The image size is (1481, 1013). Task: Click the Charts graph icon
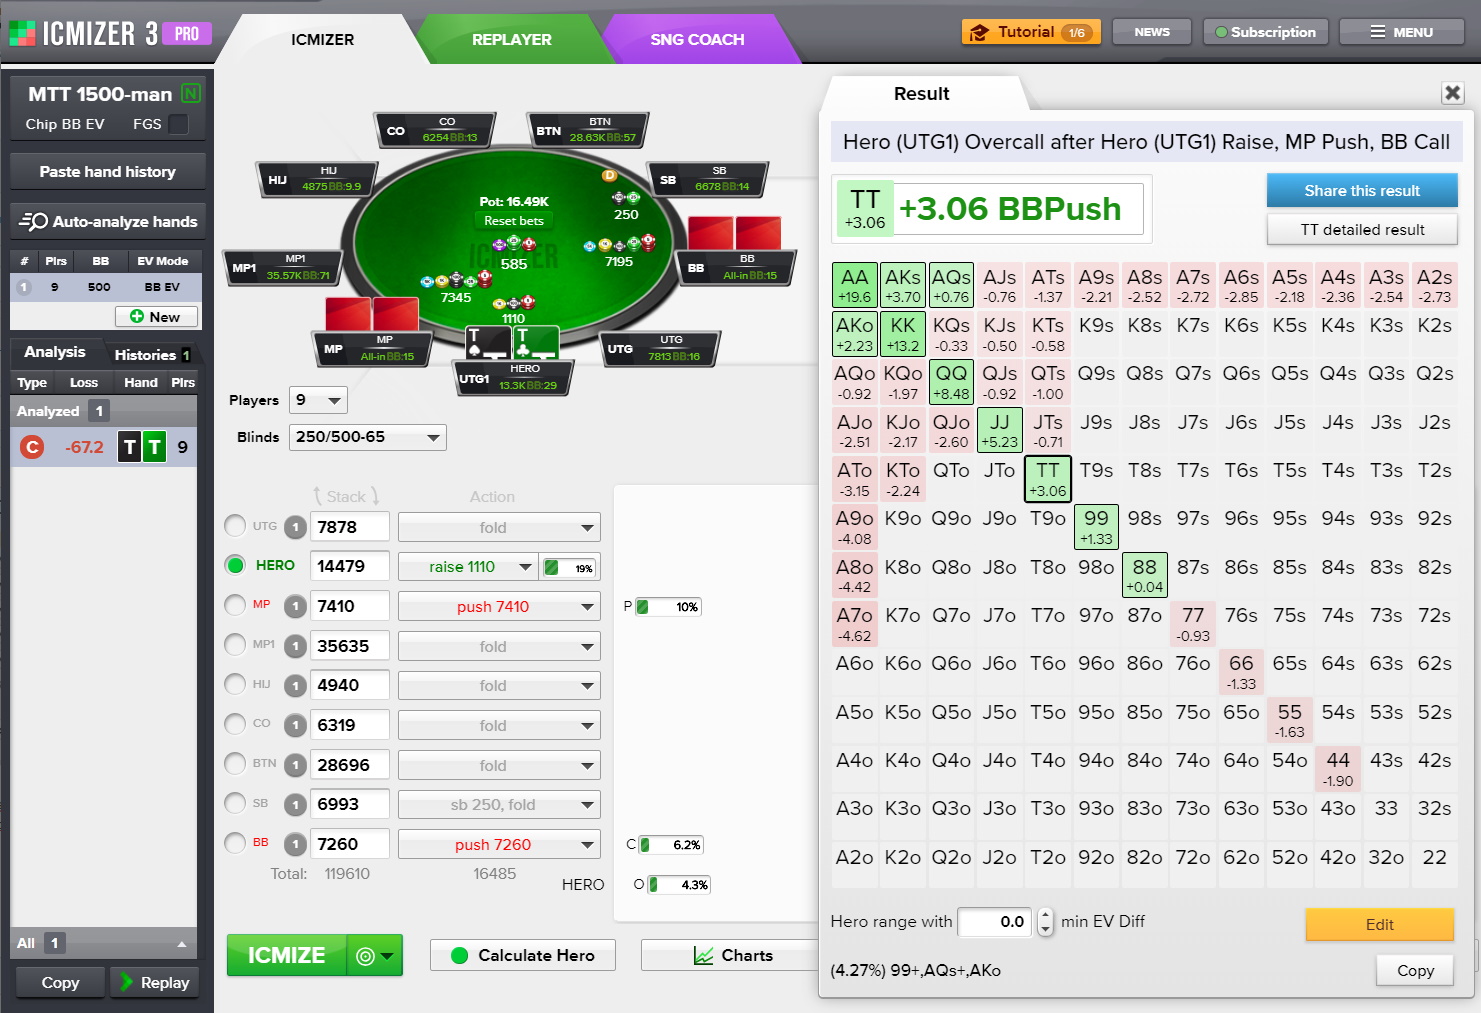pyautogui.click(x=703, y=956)
